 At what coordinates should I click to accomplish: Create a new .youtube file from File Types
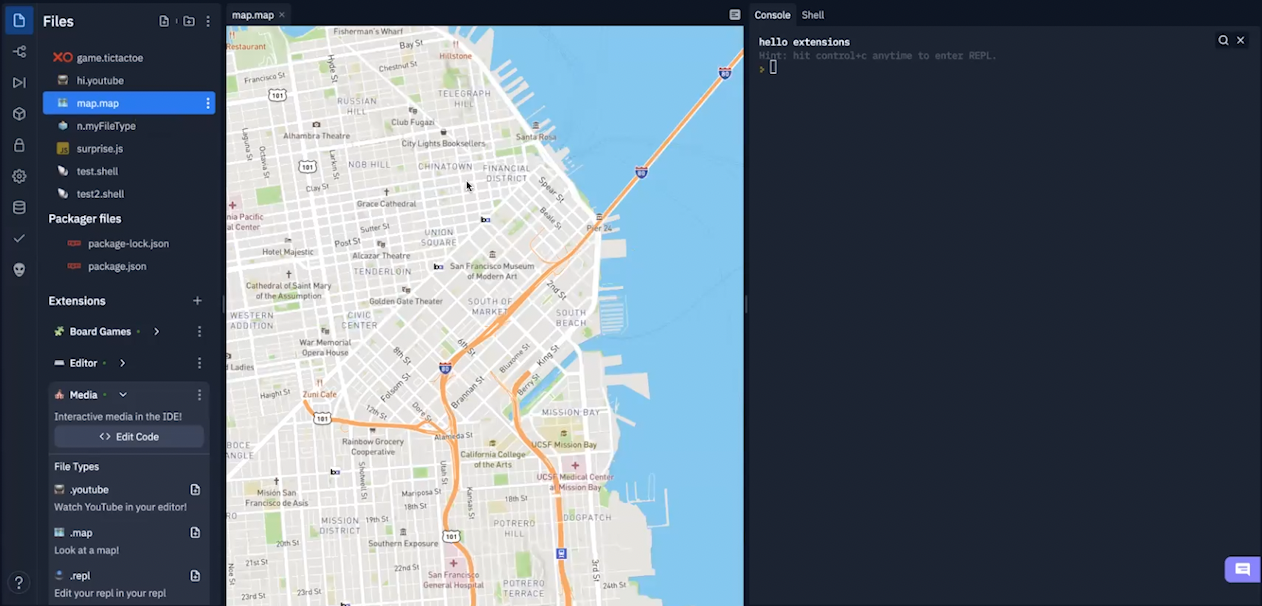pos(194,489)
